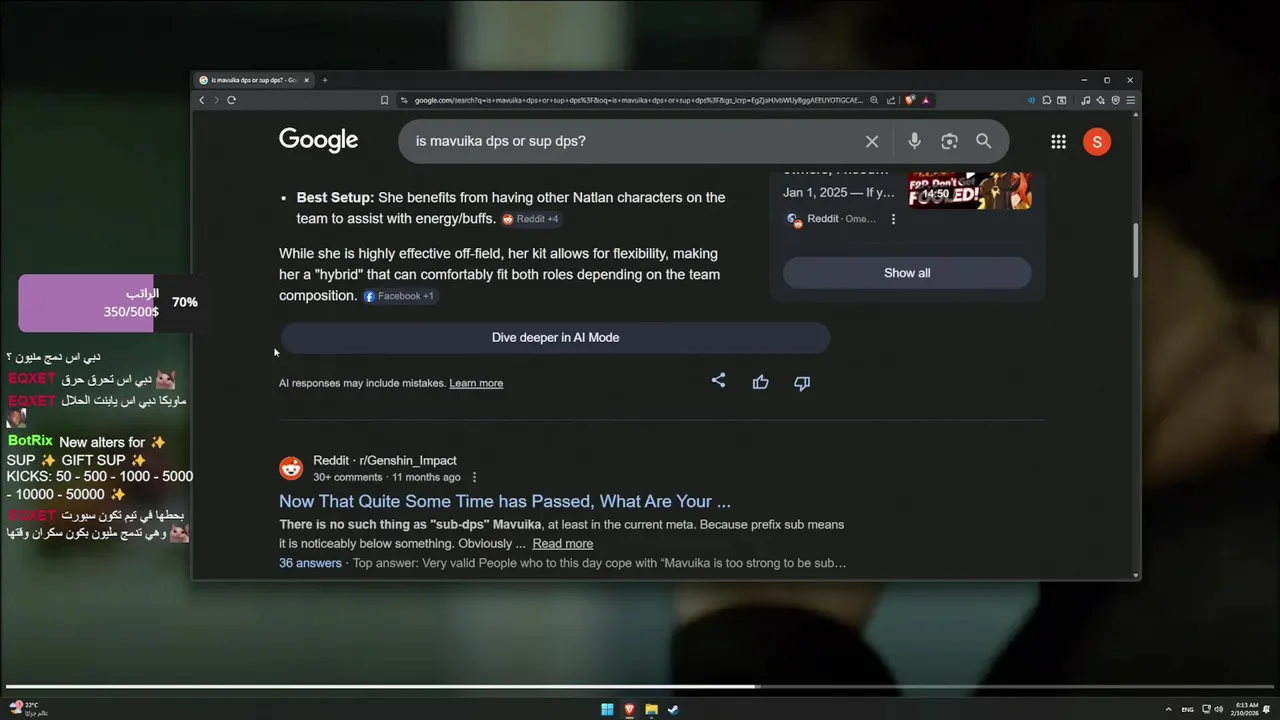Image resolution: width=1280 pixels, height=720 pixels.
Task: Click the 'Facebook +1' source chip
Action: coord(399,296)
